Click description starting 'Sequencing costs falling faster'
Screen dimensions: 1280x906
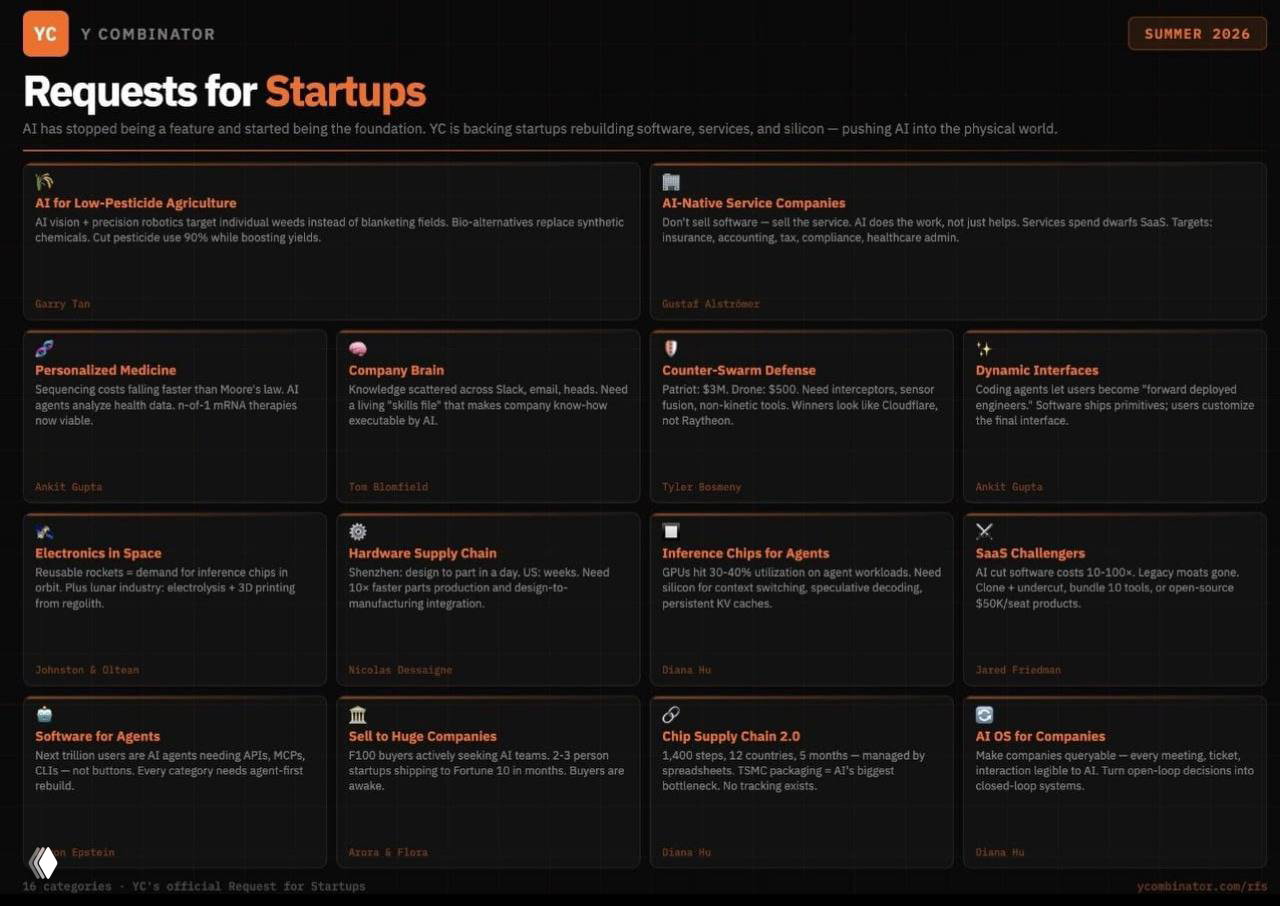click(167, 405)
